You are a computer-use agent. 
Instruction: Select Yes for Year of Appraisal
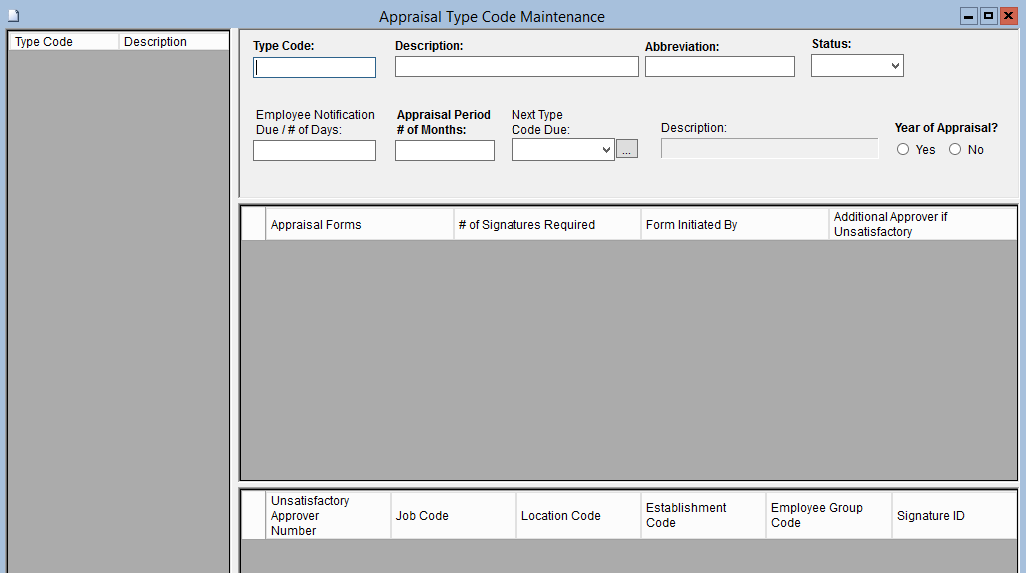tap(903, 150)
